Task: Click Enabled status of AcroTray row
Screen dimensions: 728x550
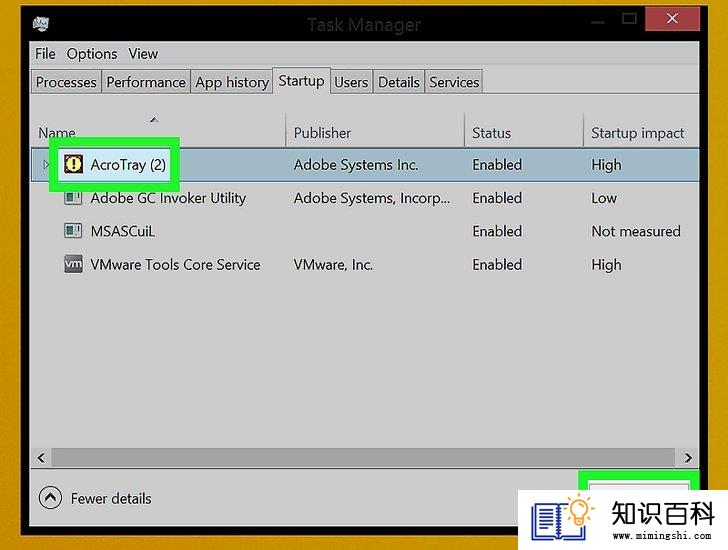Action: click(x=497, y=165)
